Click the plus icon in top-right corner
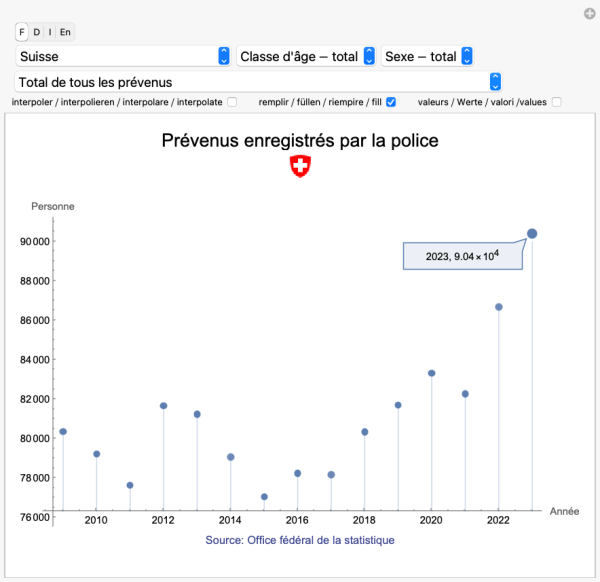600x582 pixels. click(x=589, y=13)
